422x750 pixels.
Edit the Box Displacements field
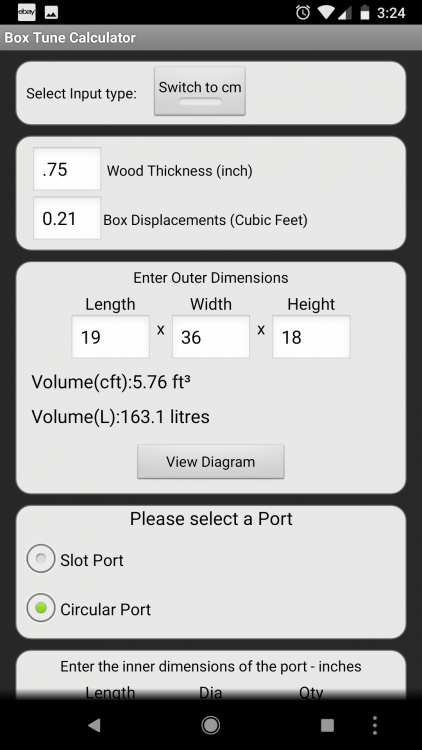point(67,218)
